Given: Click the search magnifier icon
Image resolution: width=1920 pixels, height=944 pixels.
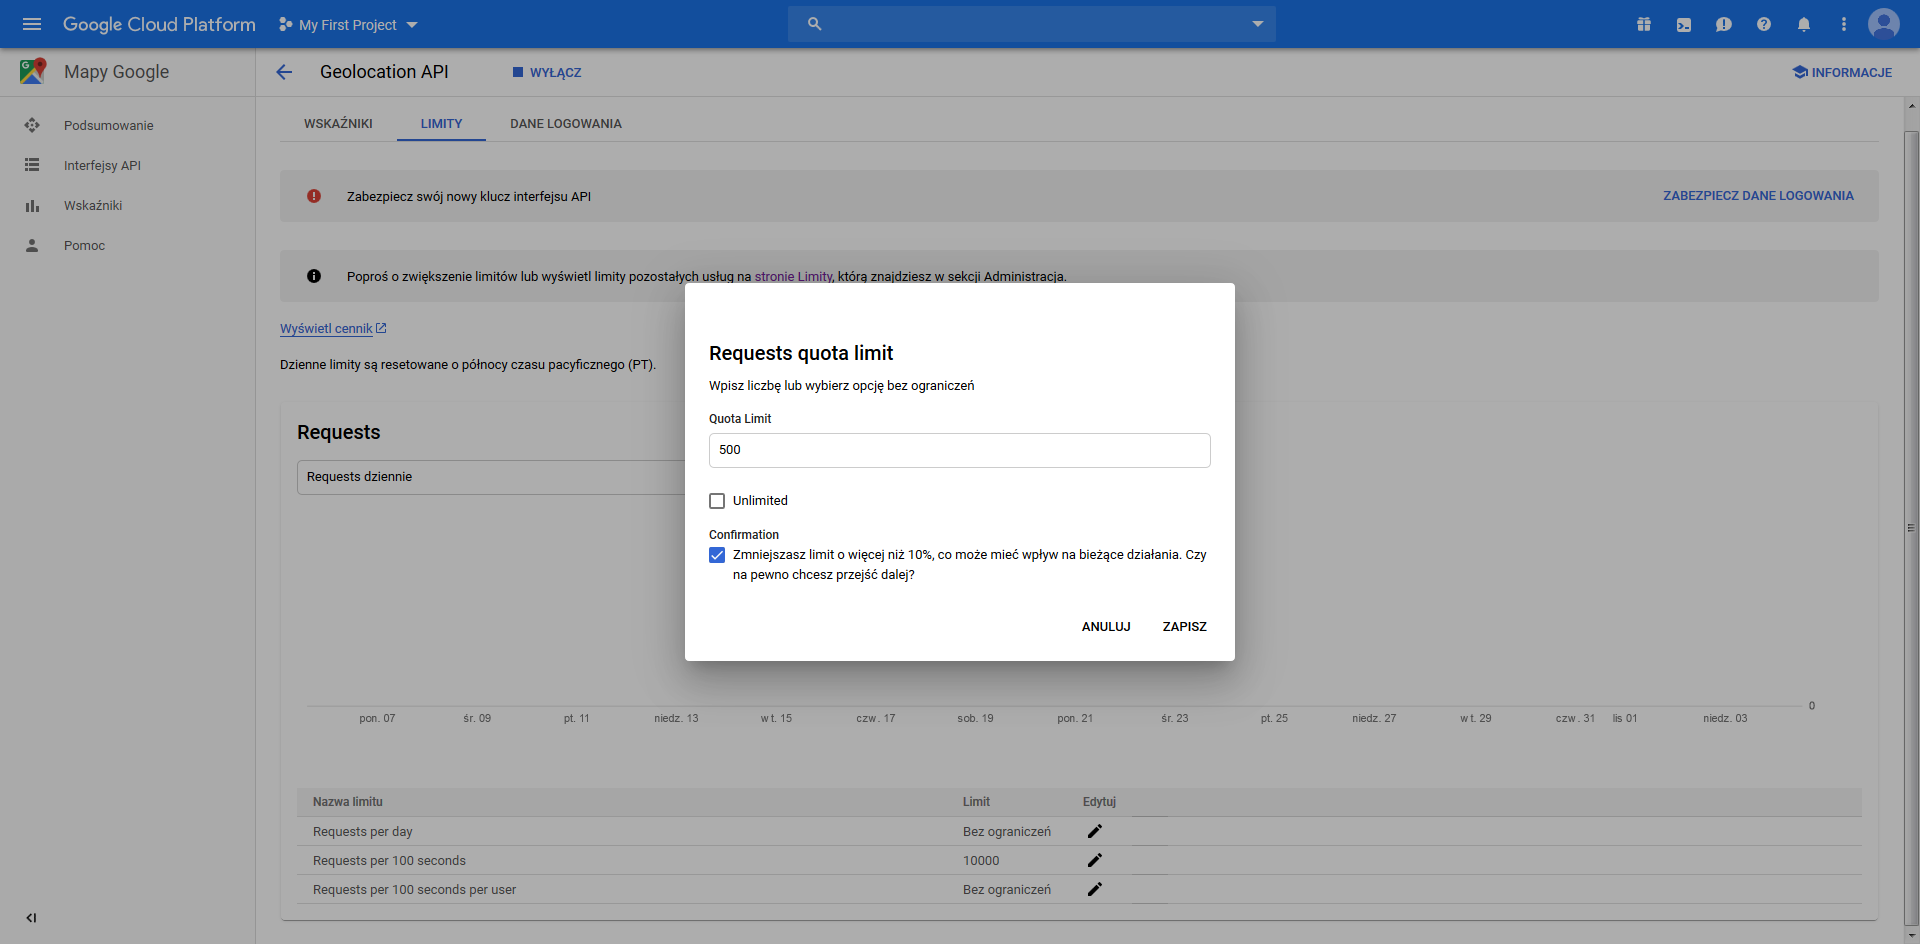Looking at the screenshot, I should (x=815, y=24).
